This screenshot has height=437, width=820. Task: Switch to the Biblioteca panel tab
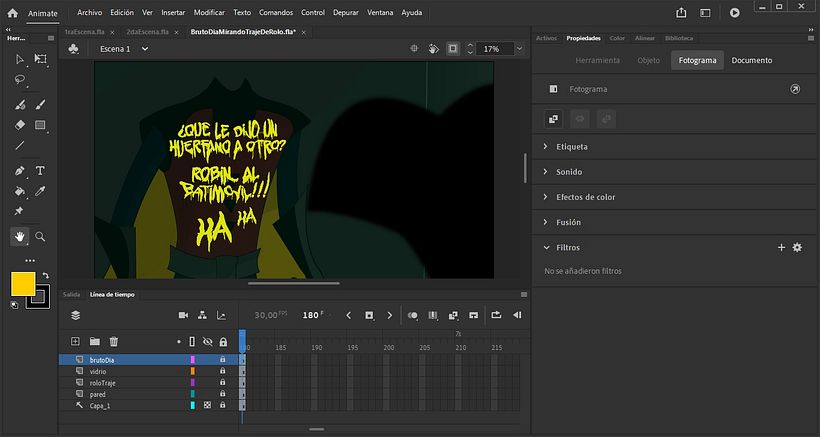click(x=679, y=38)
